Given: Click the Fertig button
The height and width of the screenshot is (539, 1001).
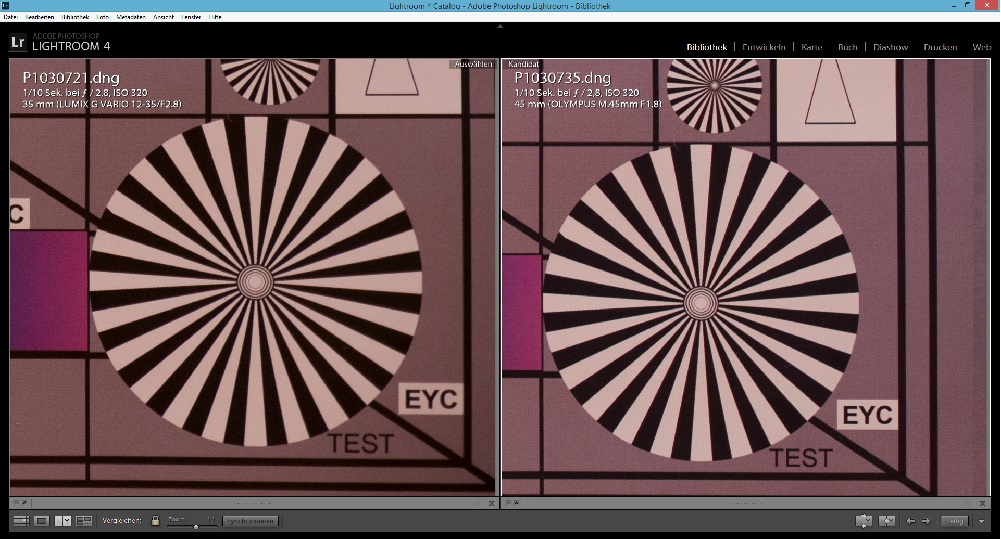Looking at the screenshot, I should point(956,521).
